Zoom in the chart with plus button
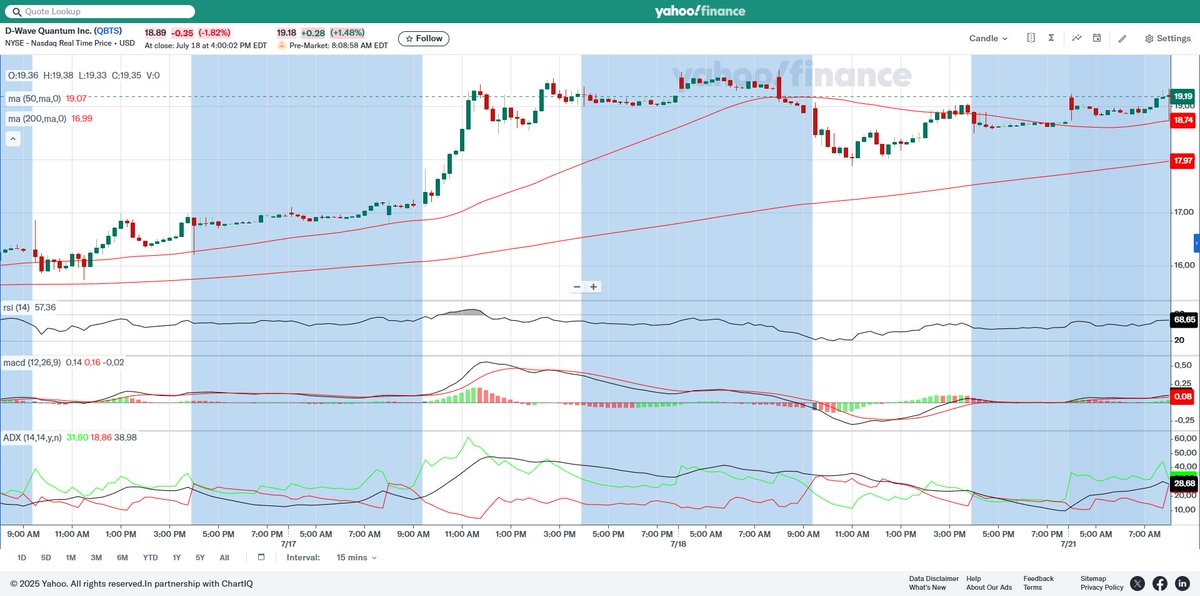 (593, 287)
